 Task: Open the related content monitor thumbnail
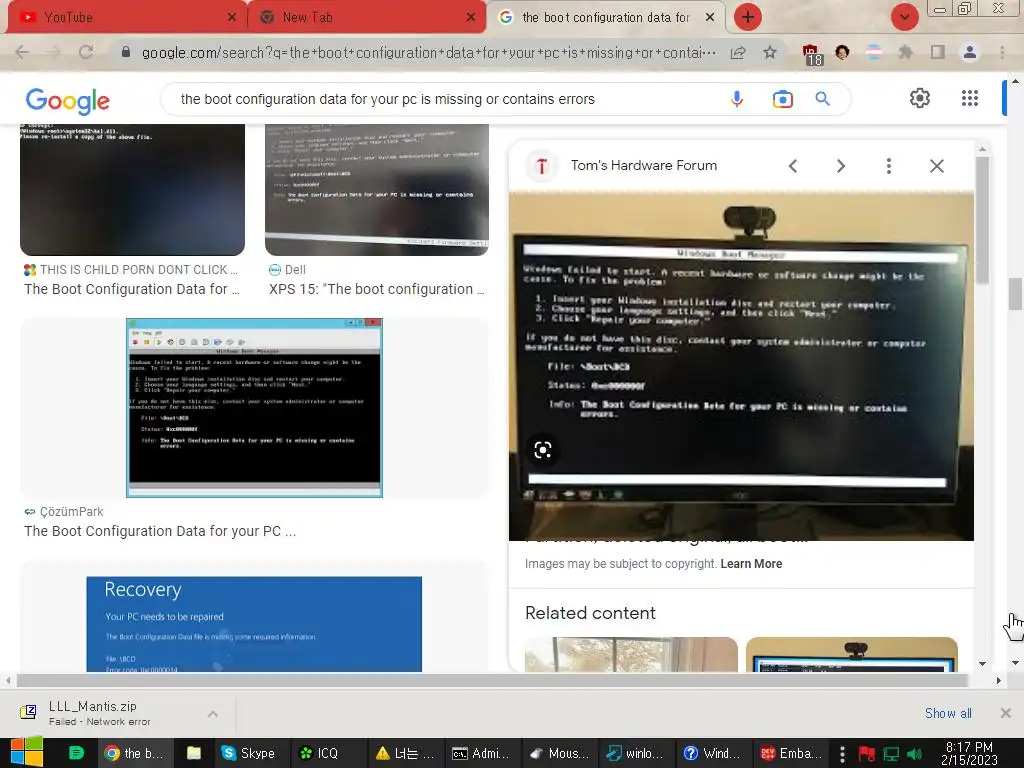[x=852, y=654]
